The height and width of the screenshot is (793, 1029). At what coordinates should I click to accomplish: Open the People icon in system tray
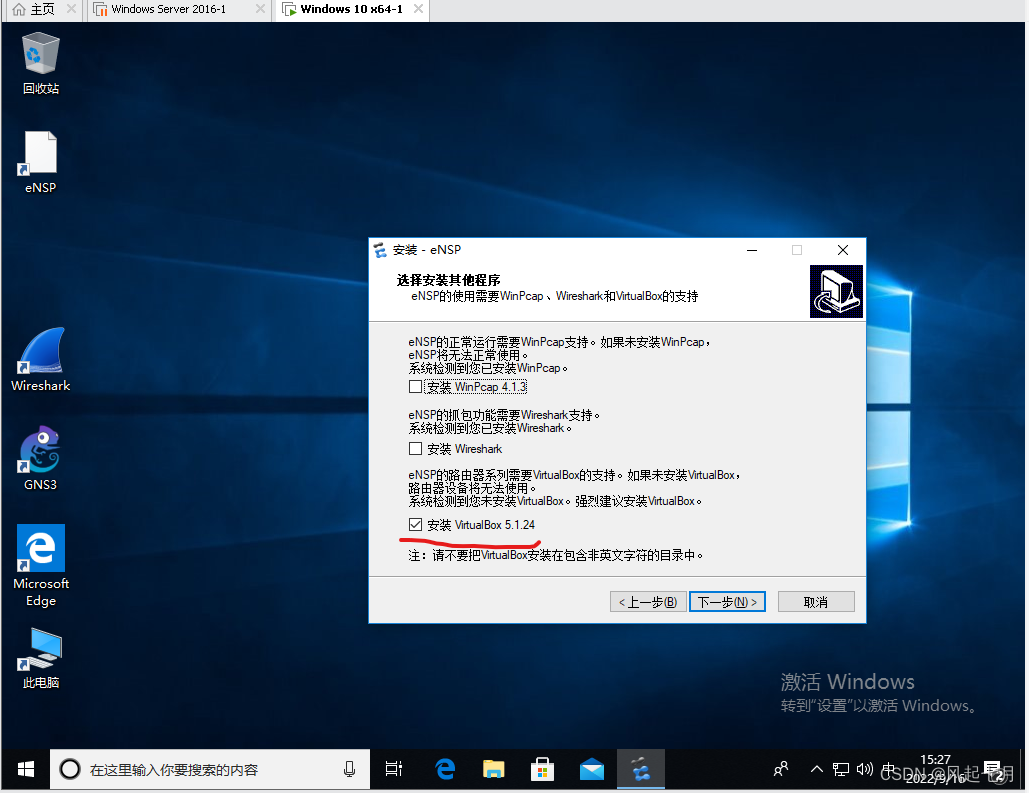tap(781, 769)
